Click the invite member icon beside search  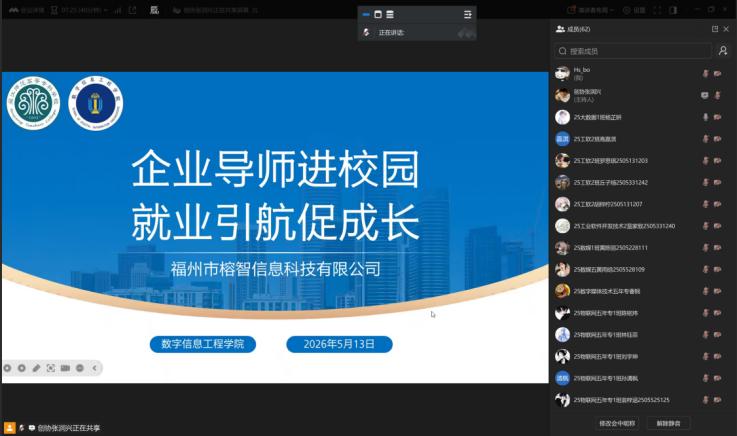pos(723,50)
